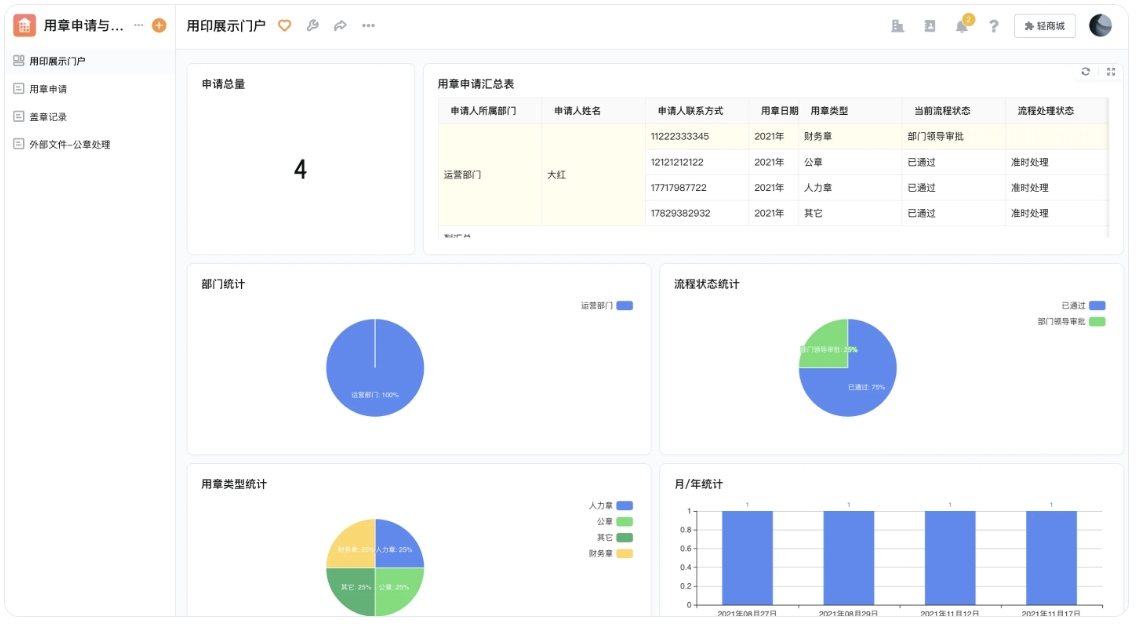Open the 轻商城 store button
The width and height of the screenshot is (1136, 626).
tap(1043, 26)
